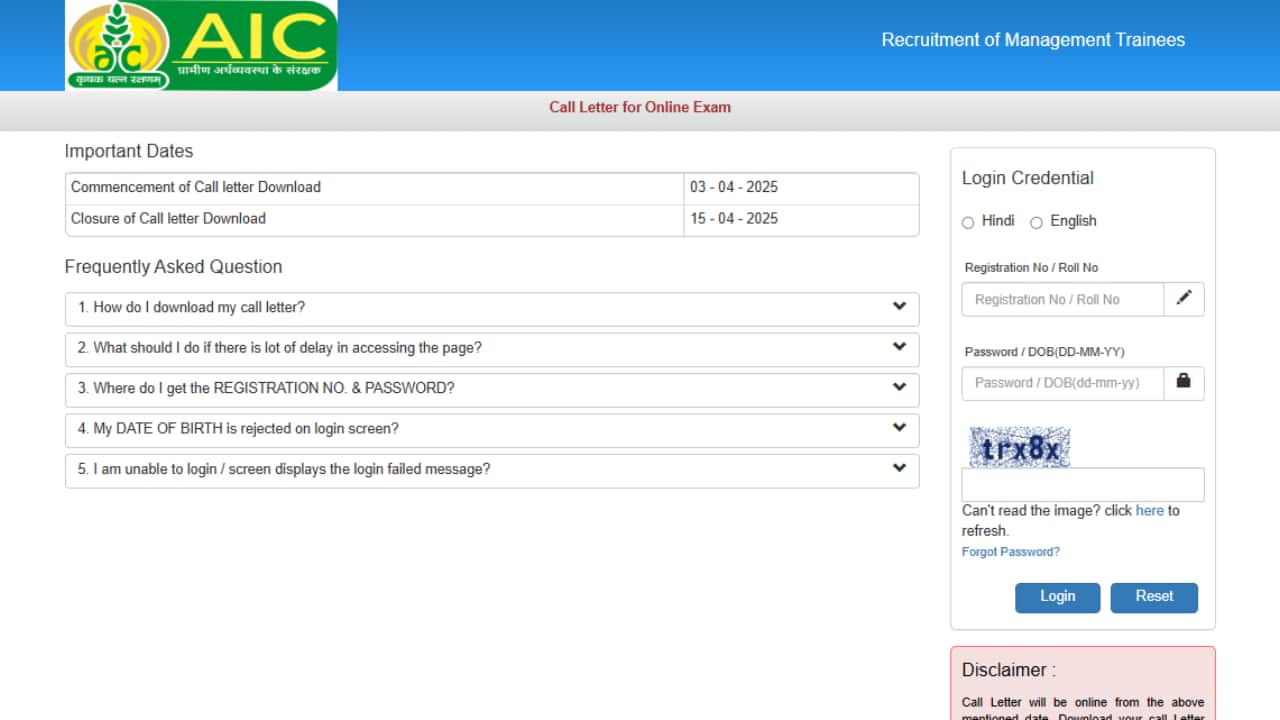Click the AIC logo
The image size is (1280, 720).
tap(200, 45)
